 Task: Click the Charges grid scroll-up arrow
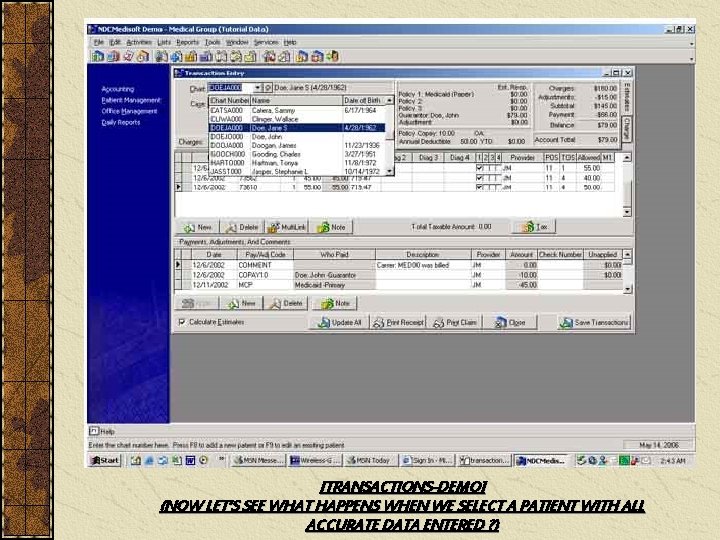coord(627,158)
